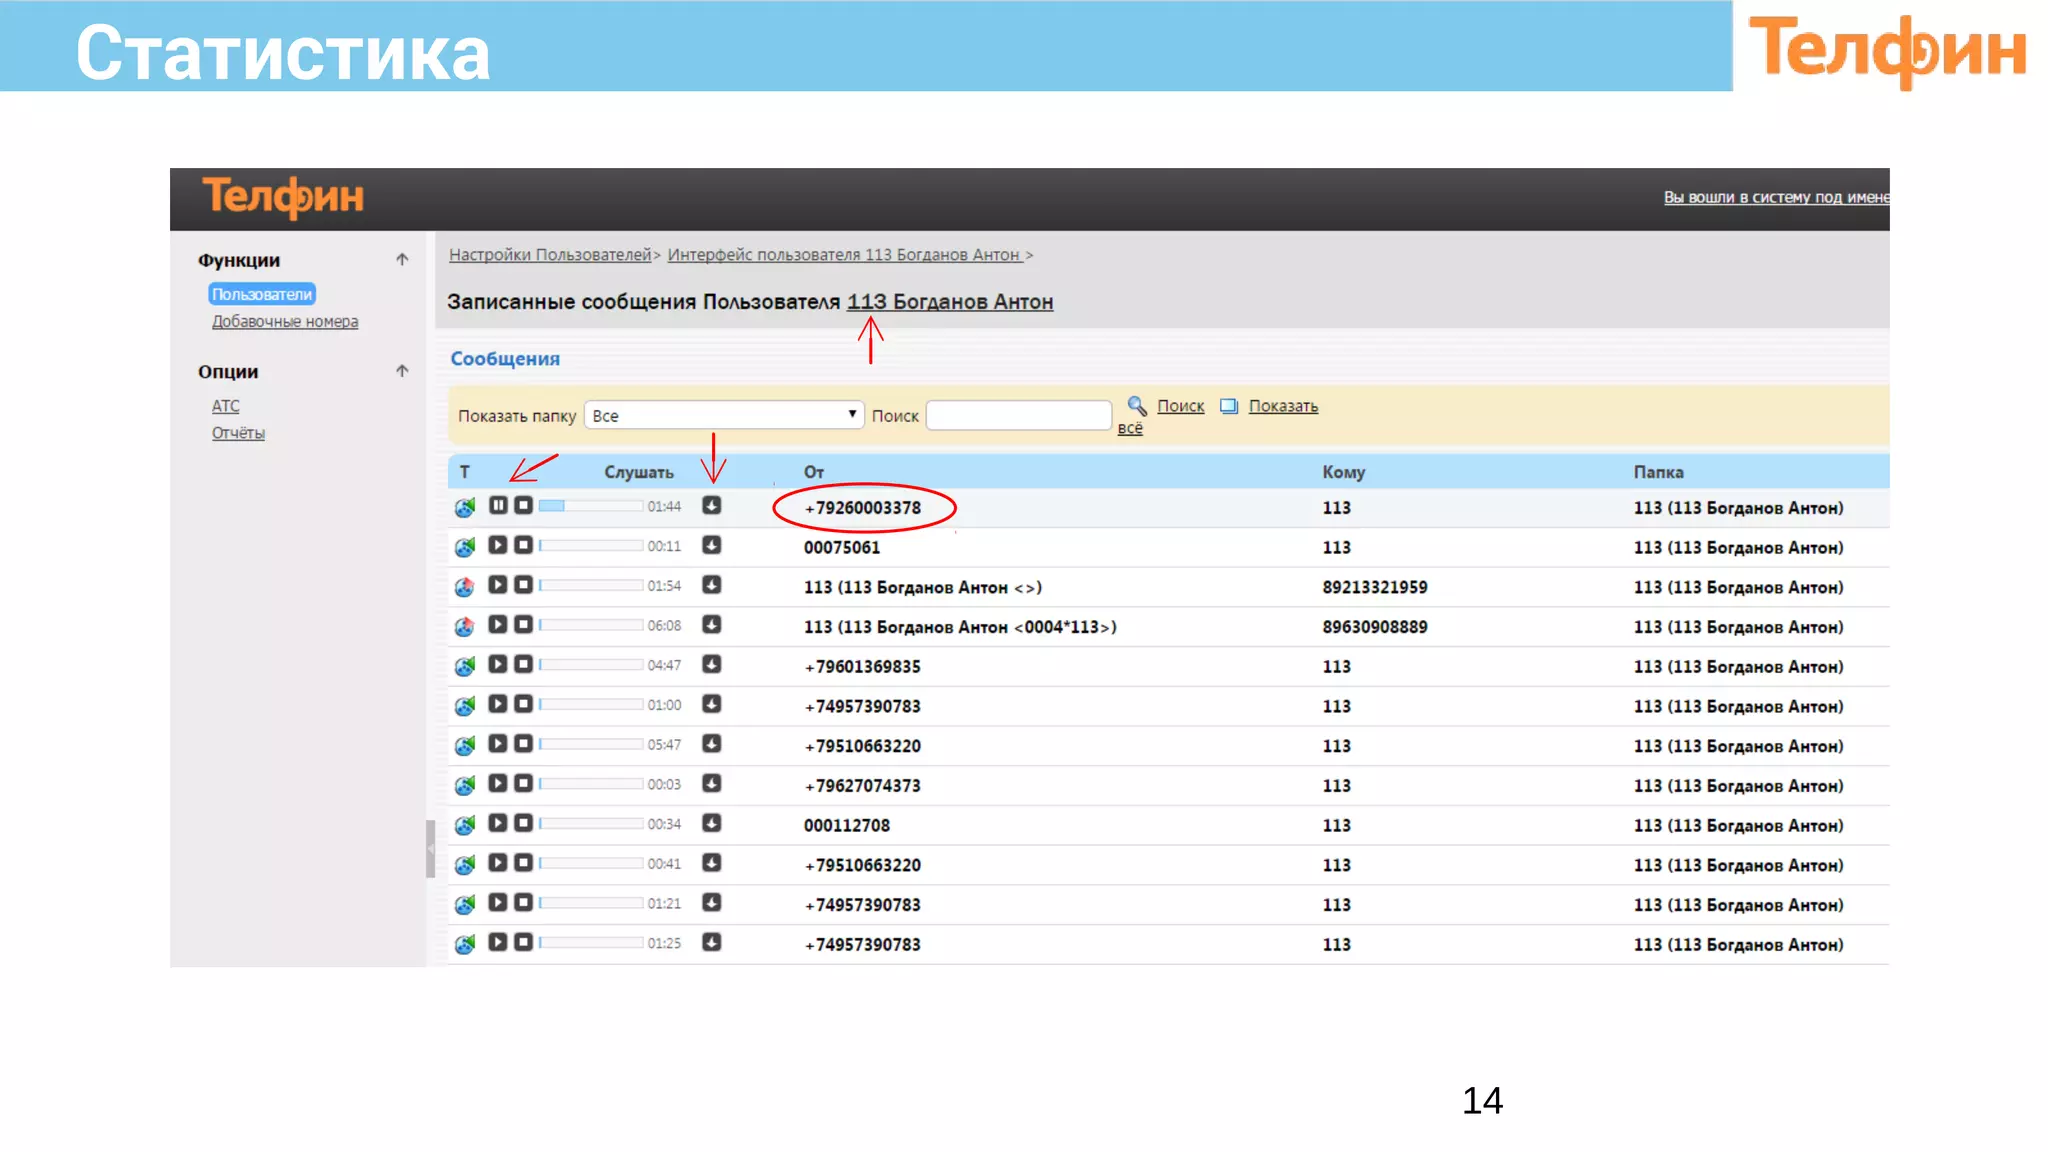
Task: Collapse the Опции sidebar section
Action: pyautogui.click(x=402, y=371)
